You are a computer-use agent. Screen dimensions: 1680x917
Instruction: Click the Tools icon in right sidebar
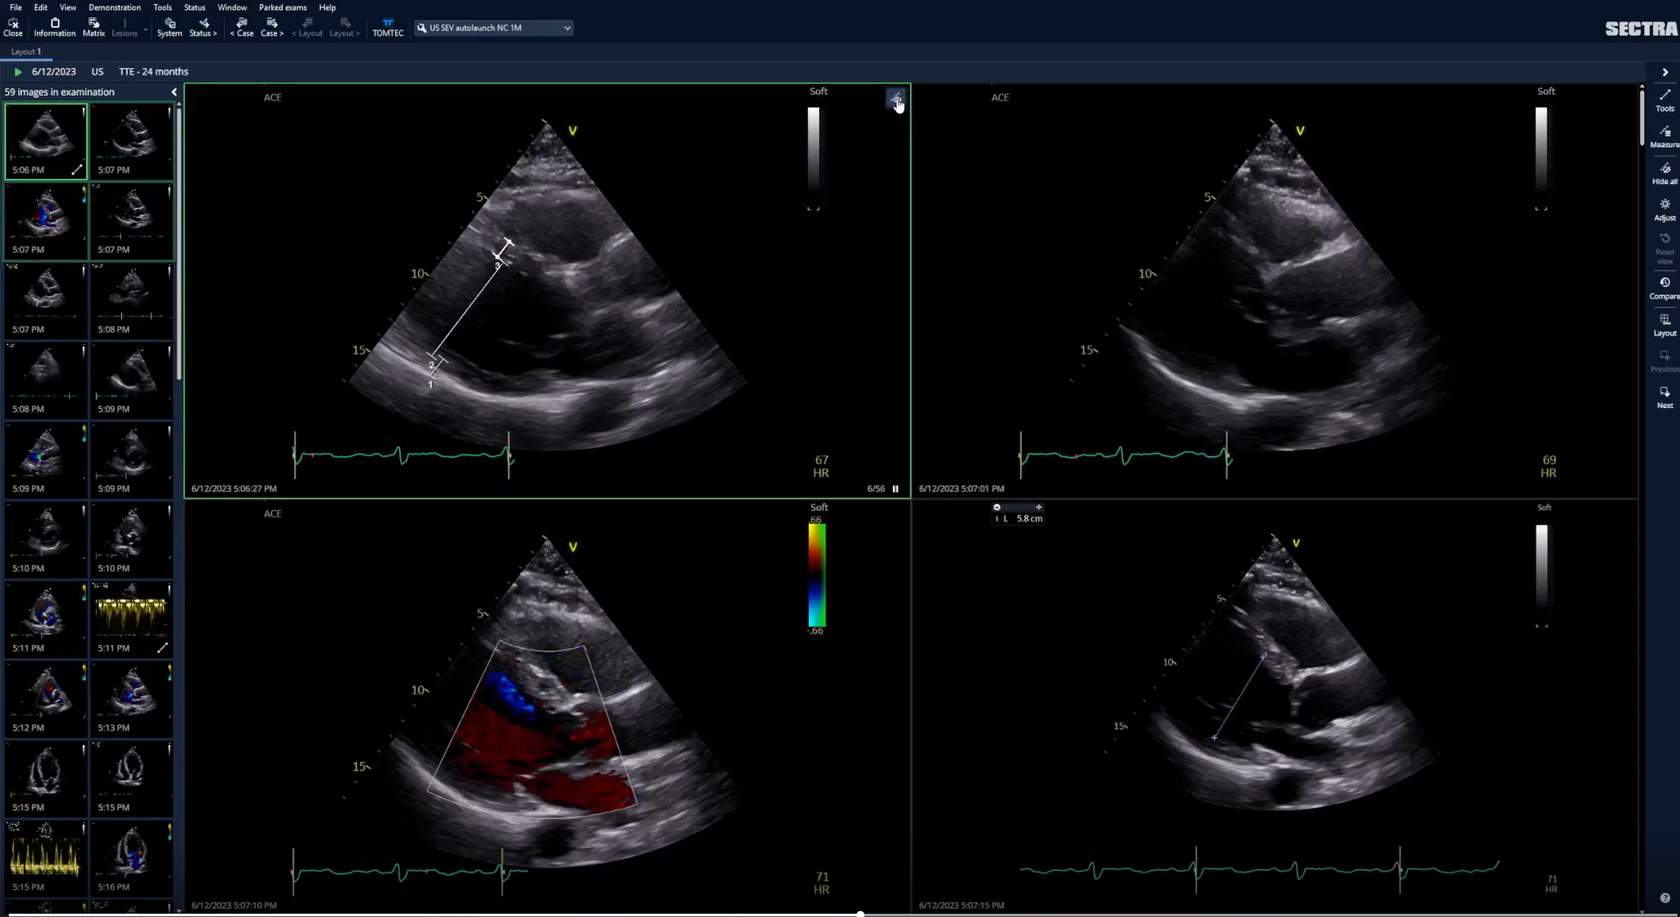click(x=1664, y=99)
